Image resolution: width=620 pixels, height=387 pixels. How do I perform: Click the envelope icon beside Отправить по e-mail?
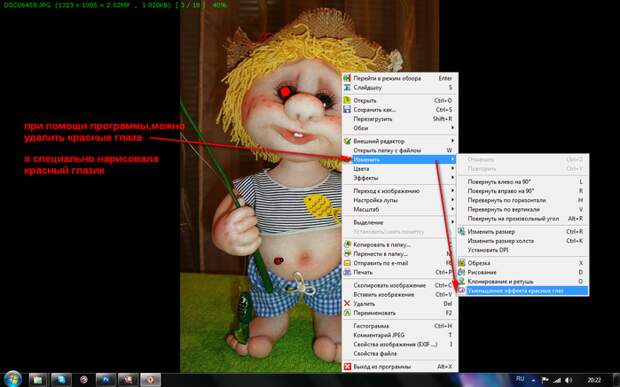[347, 263]
